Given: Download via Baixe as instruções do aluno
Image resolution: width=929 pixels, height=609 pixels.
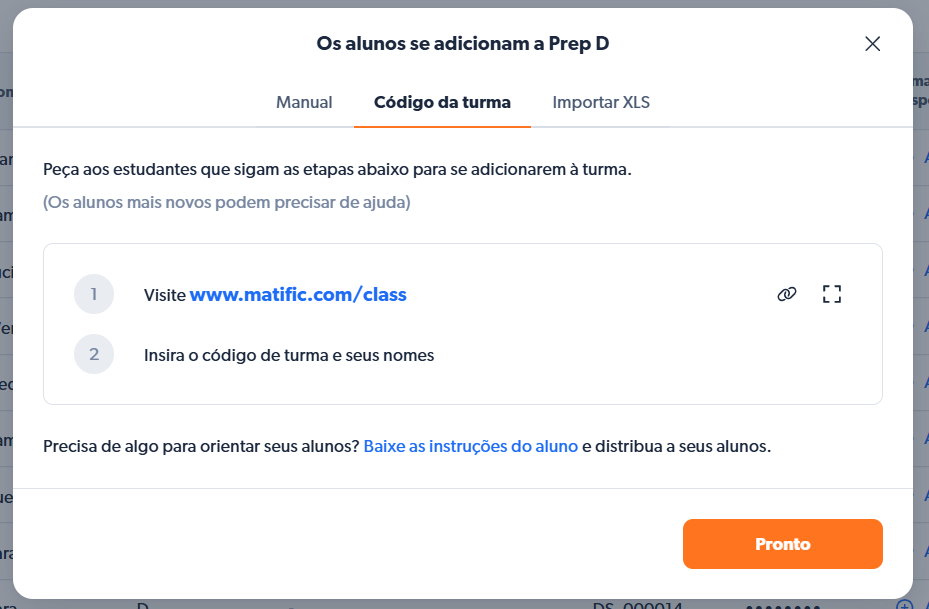Looking at the screenshot, I should 470,446.
